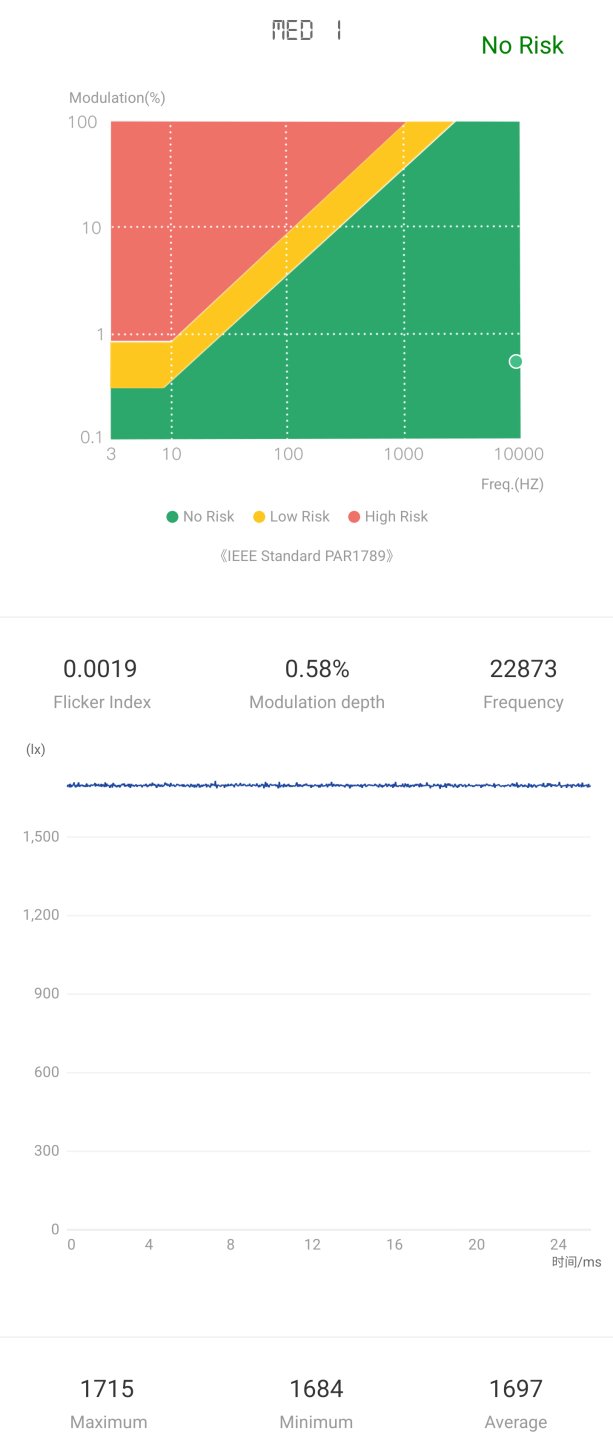Click the blue waveform line in lux chart

(330, 785)
